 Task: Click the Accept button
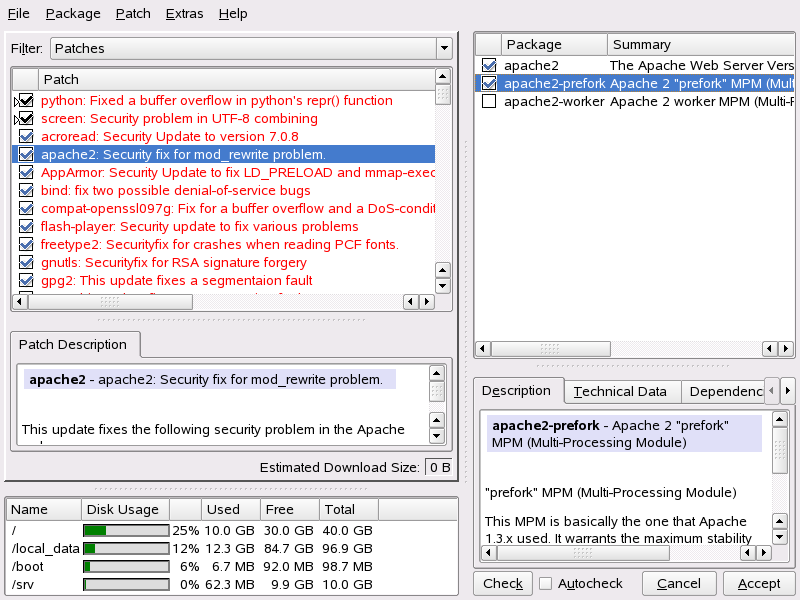click(x=759, y=583)
